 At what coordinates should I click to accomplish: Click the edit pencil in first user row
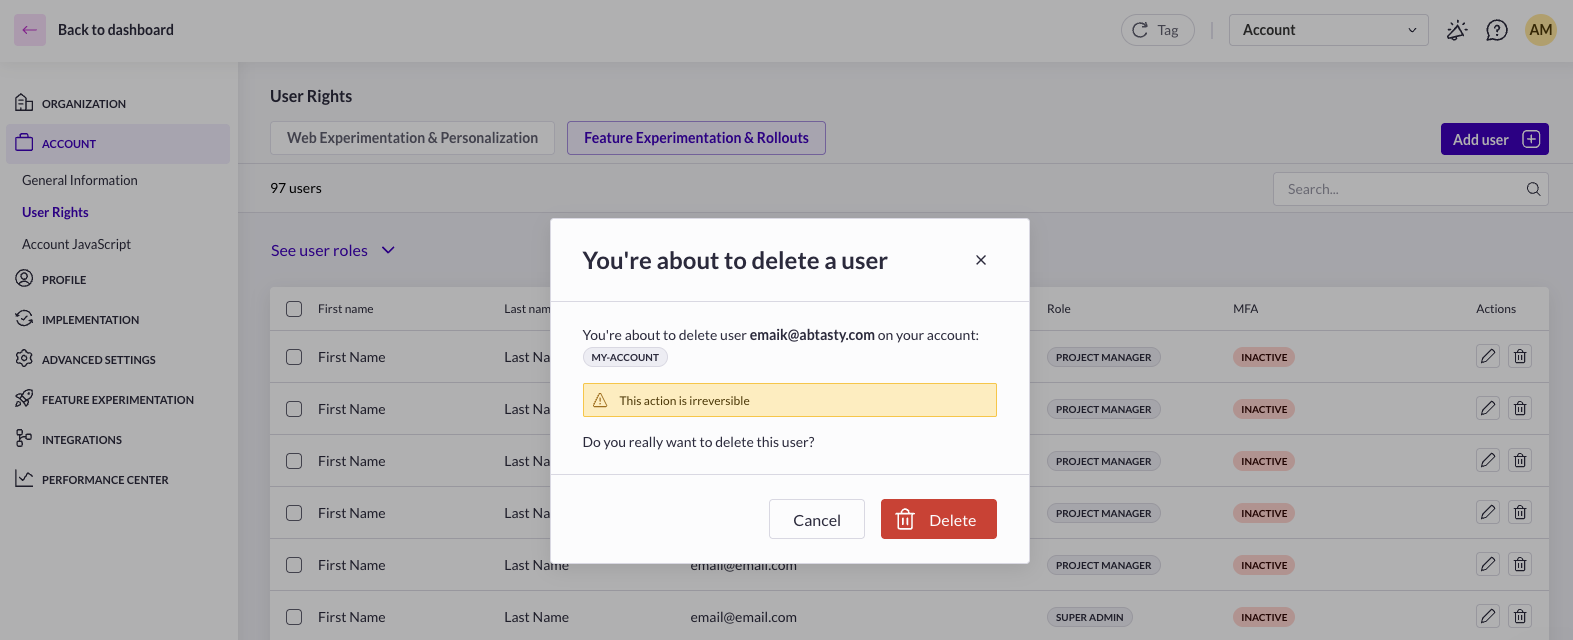tap(1488, 357)
